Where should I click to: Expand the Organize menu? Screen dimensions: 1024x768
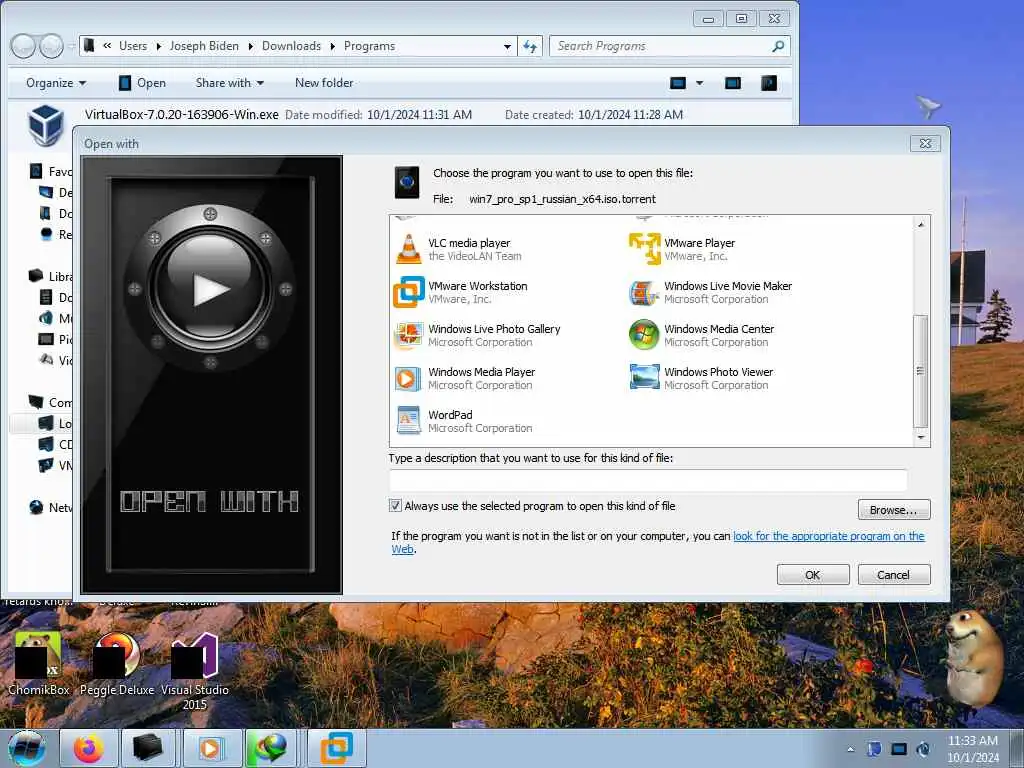(56, 83)
